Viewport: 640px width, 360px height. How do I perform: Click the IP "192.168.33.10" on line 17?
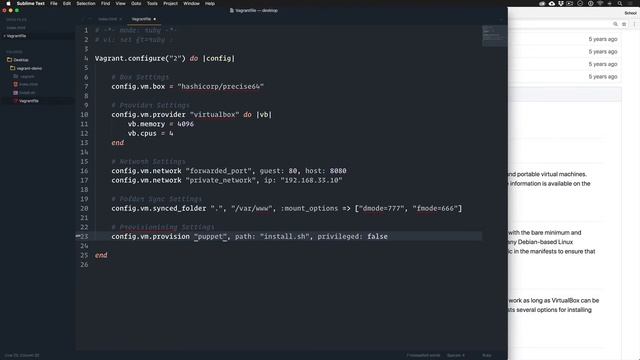tap(311, 180)
